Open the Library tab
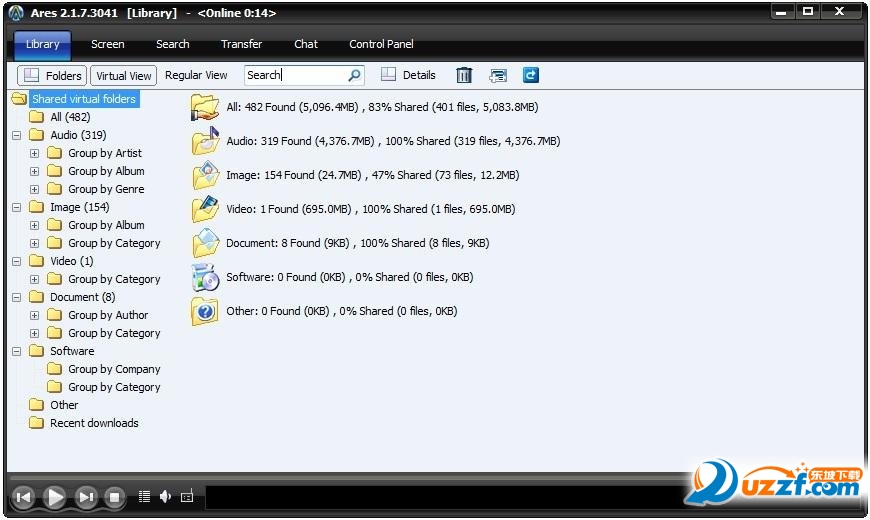Screen dimensions: 870x520 click(x=42, y=44)
